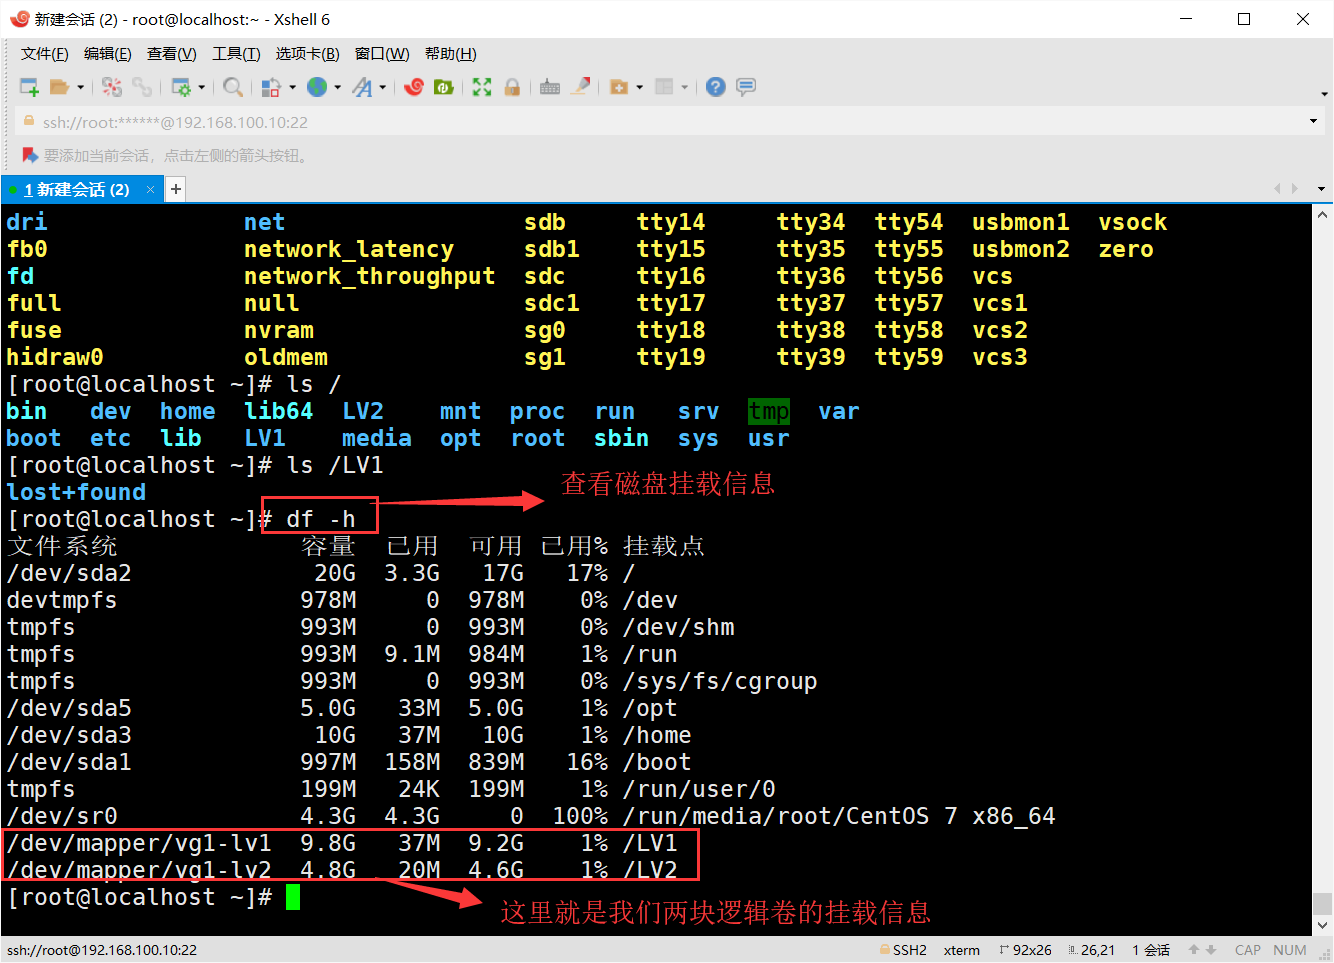Expand the Font icon dropdown arrow

pyautogui.click(x=382, y=87)
